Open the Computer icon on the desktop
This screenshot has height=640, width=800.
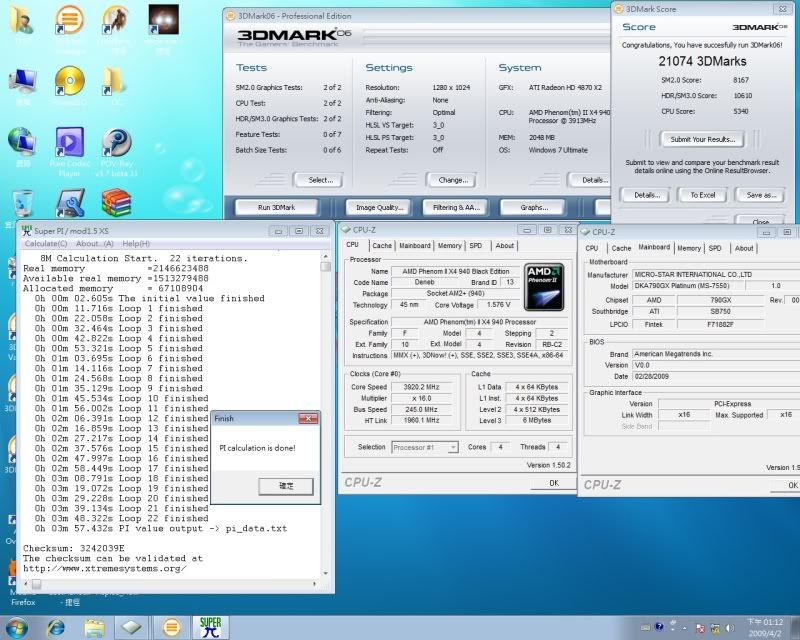[22, 82]
